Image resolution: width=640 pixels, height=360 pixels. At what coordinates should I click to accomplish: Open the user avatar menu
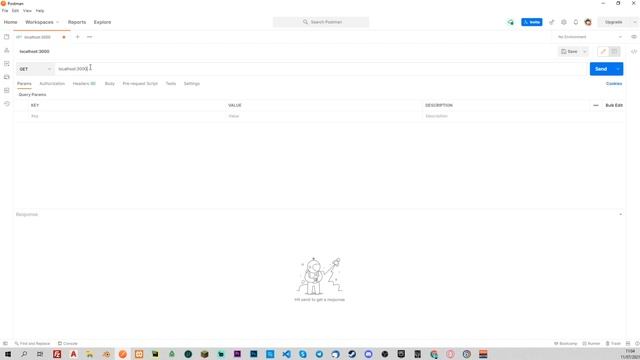588,22
